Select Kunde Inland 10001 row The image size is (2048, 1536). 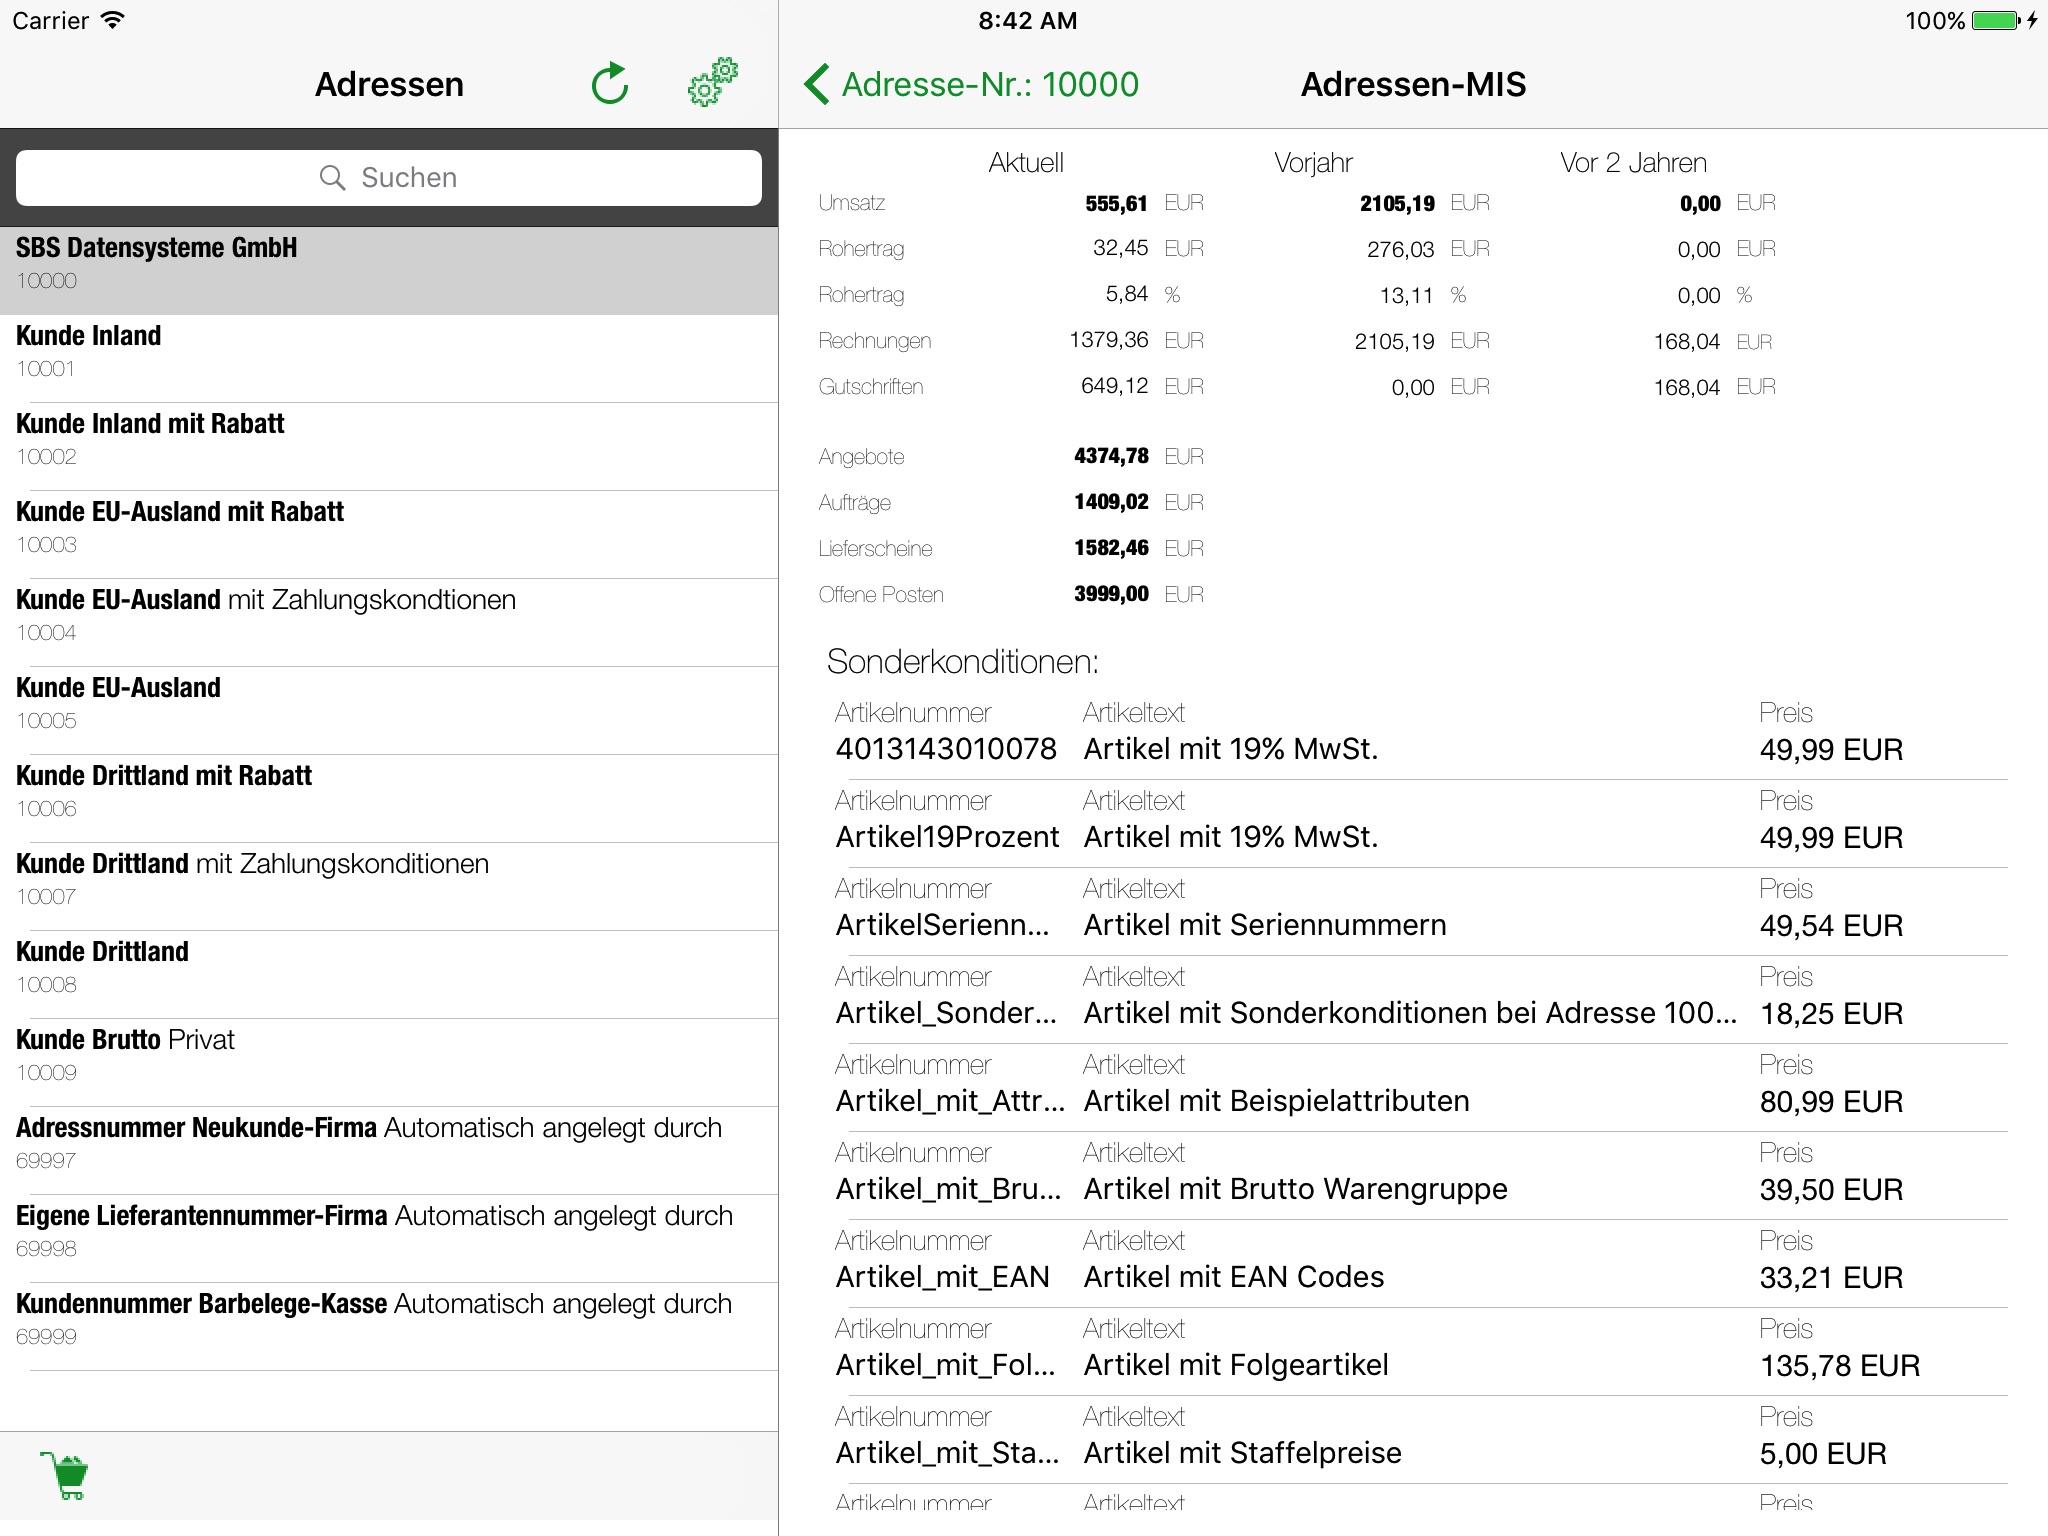(x=389, y=359)
